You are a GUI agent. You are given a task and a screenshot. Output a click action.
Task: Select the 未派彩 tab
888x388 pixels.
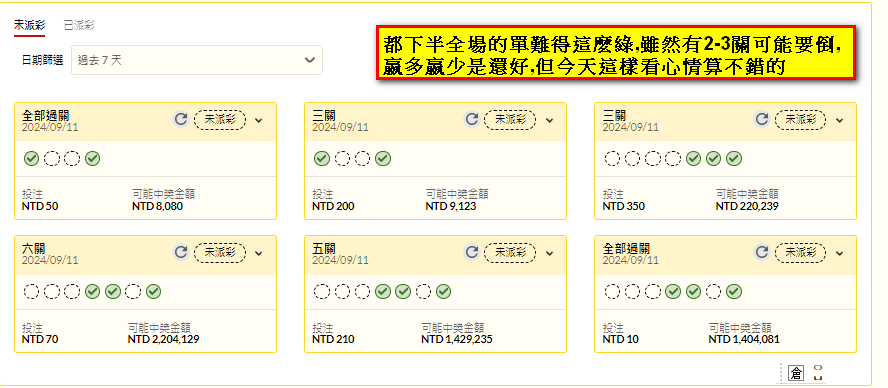coord(29,25)
